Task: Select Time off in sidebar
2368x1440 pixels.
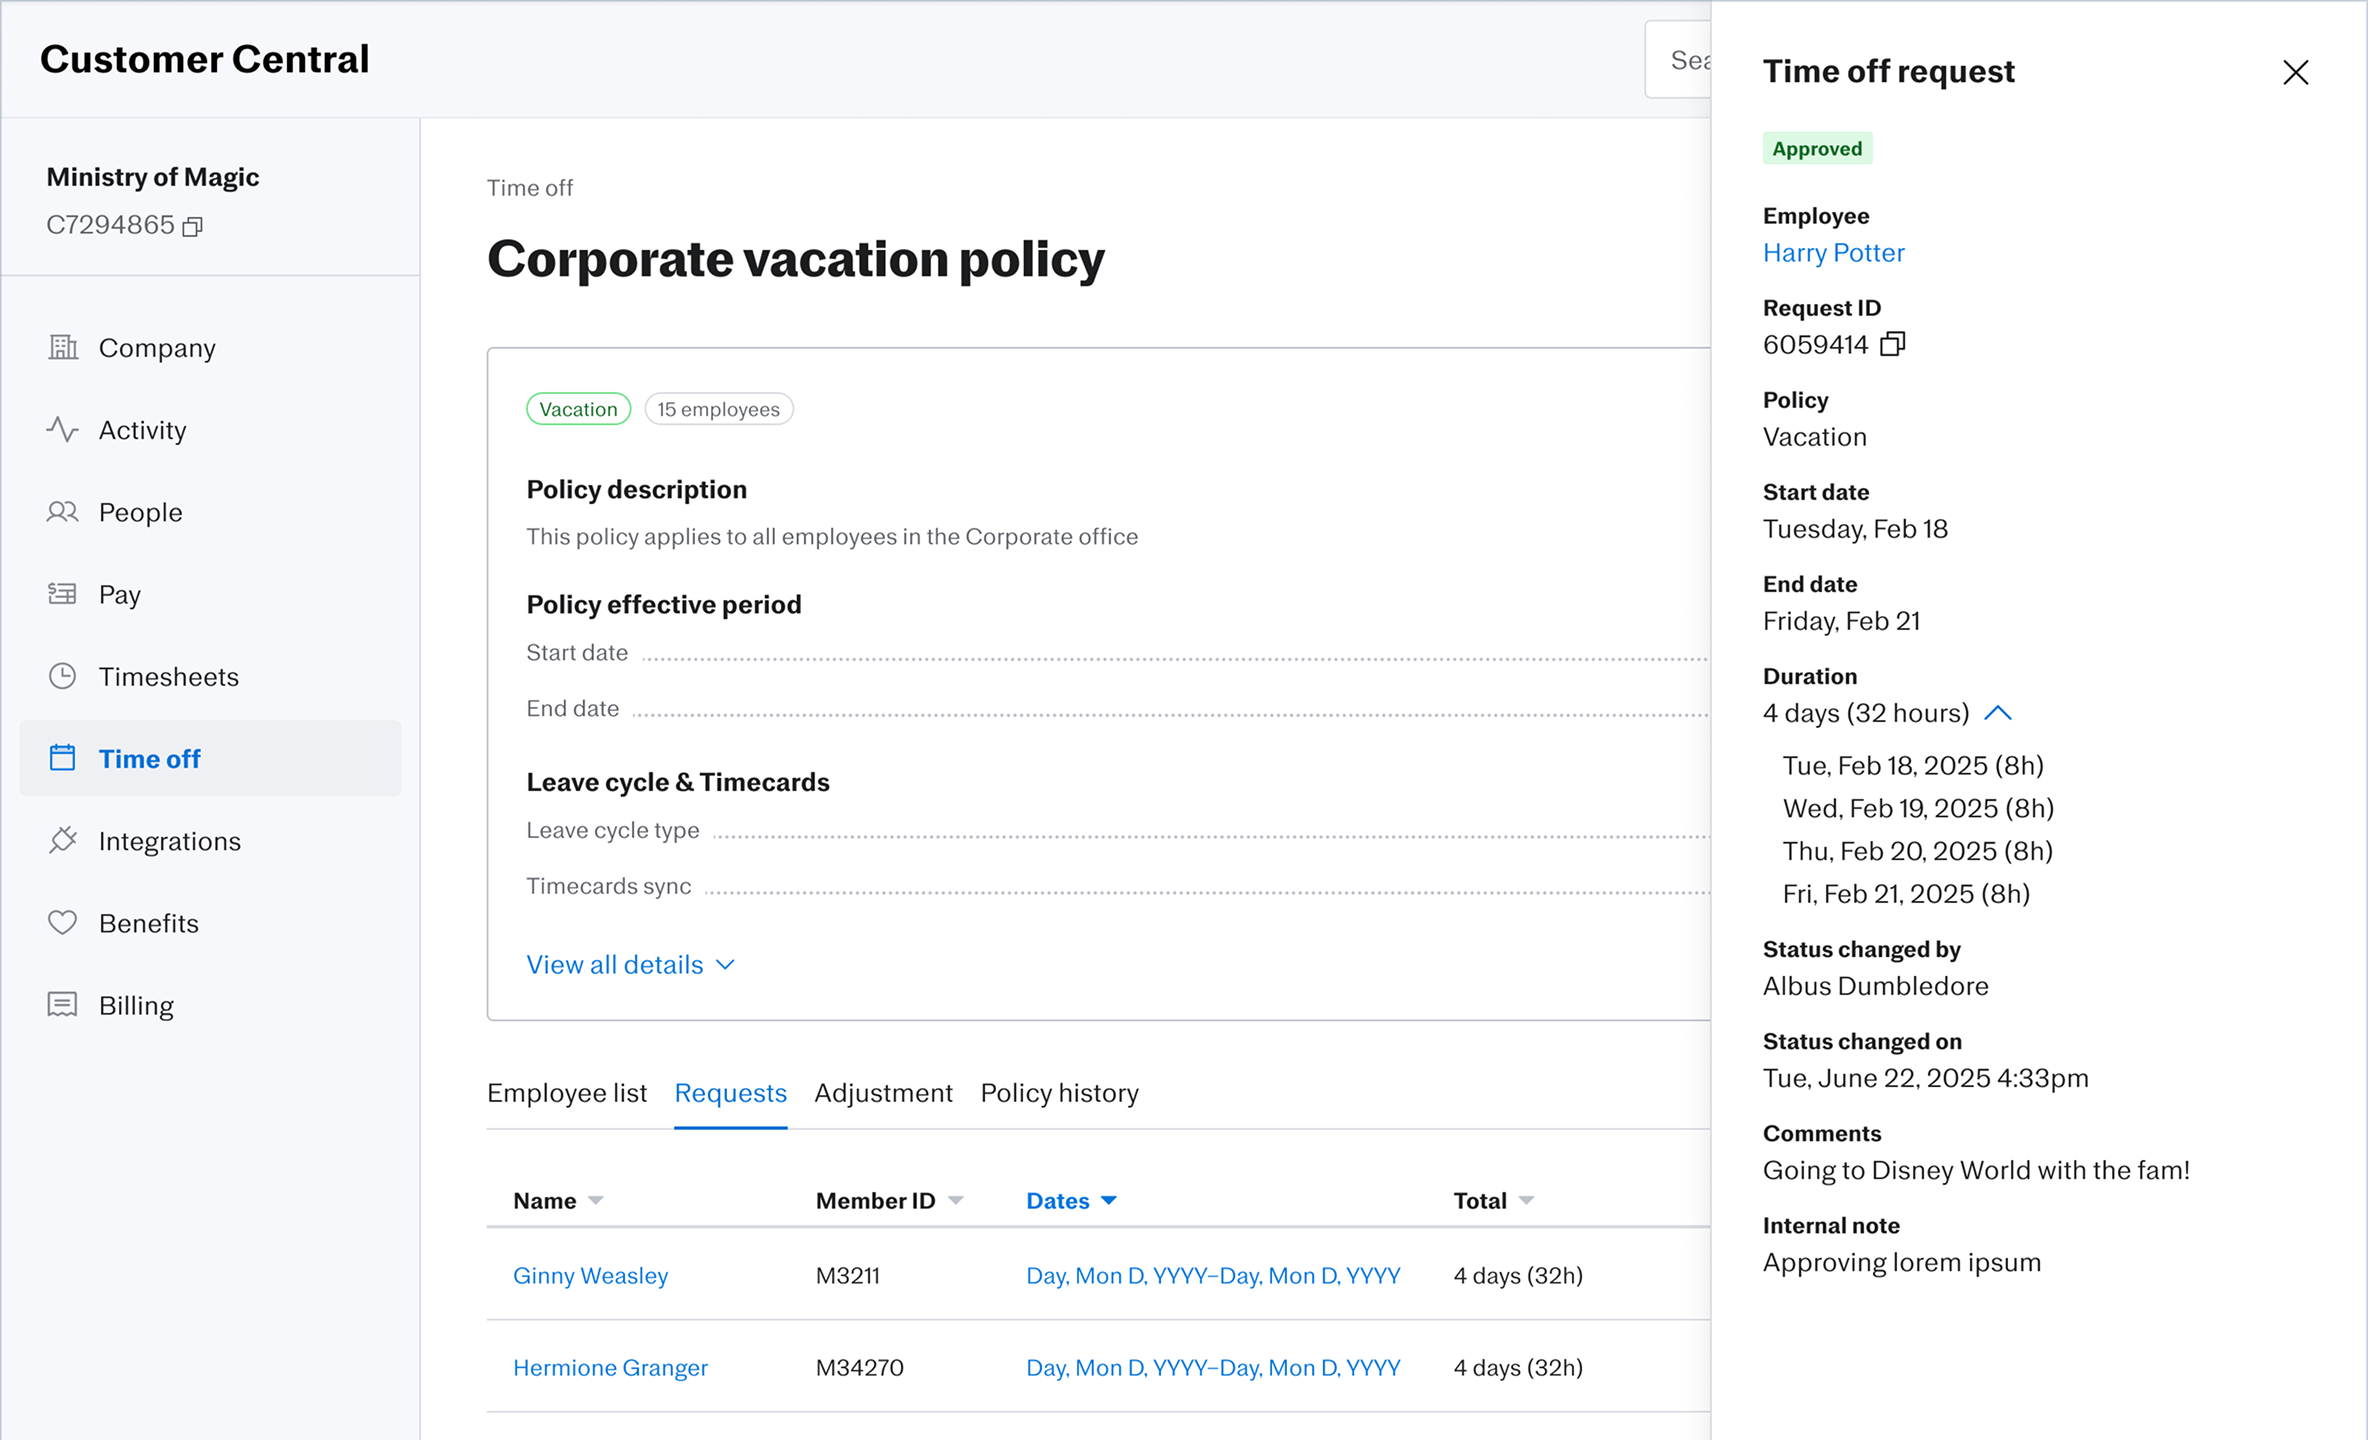Action: coord(210,758)
